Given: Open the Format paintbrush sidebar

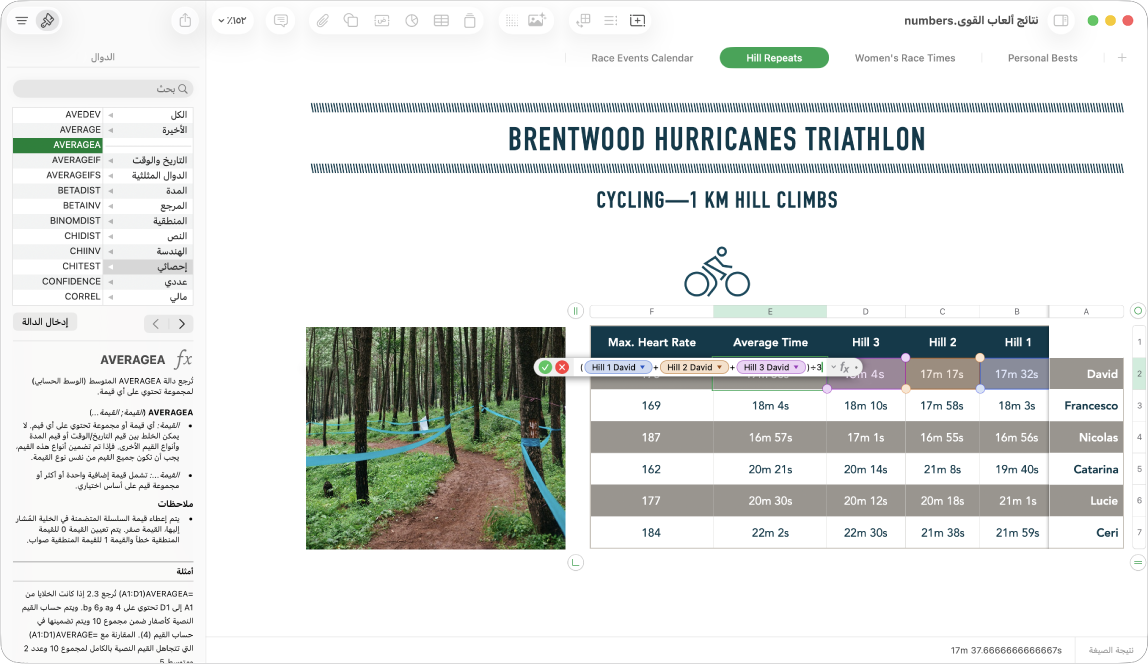Looking at the screenshot, I should click(48, 21).
